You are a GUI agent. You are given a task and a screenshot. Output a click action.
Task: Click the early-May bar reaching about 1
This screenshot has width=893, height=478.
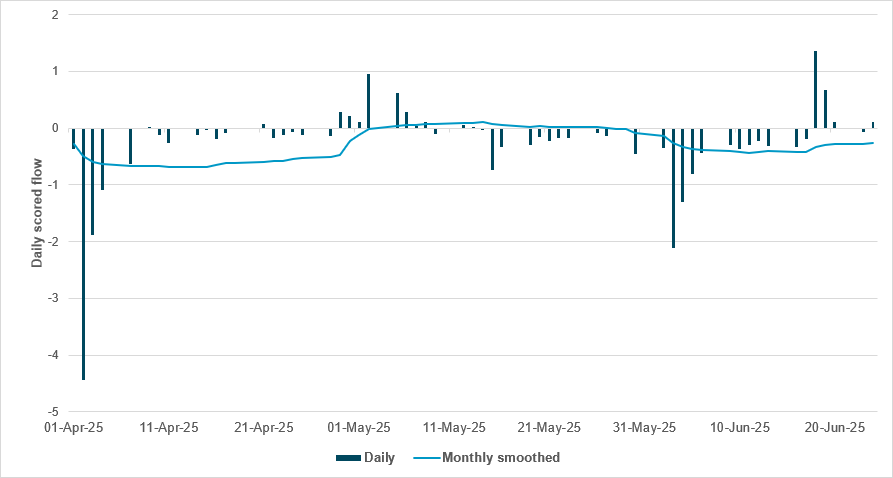368,101
